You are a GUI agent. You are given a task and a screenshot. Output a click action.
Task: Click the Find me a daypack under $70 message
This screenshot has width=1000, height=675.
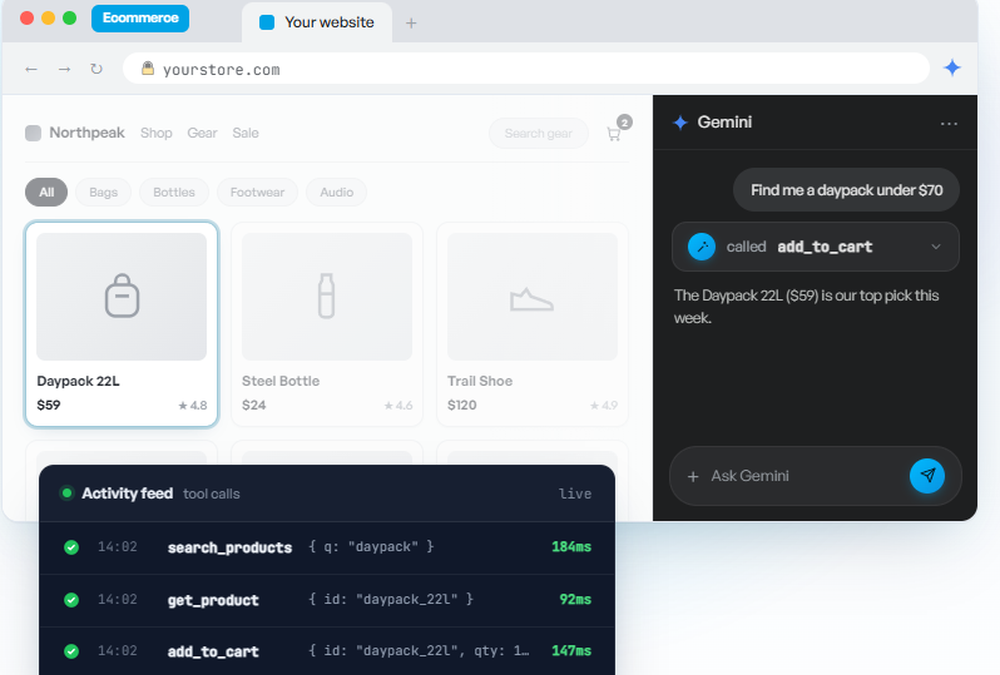(x=846, y=190)
